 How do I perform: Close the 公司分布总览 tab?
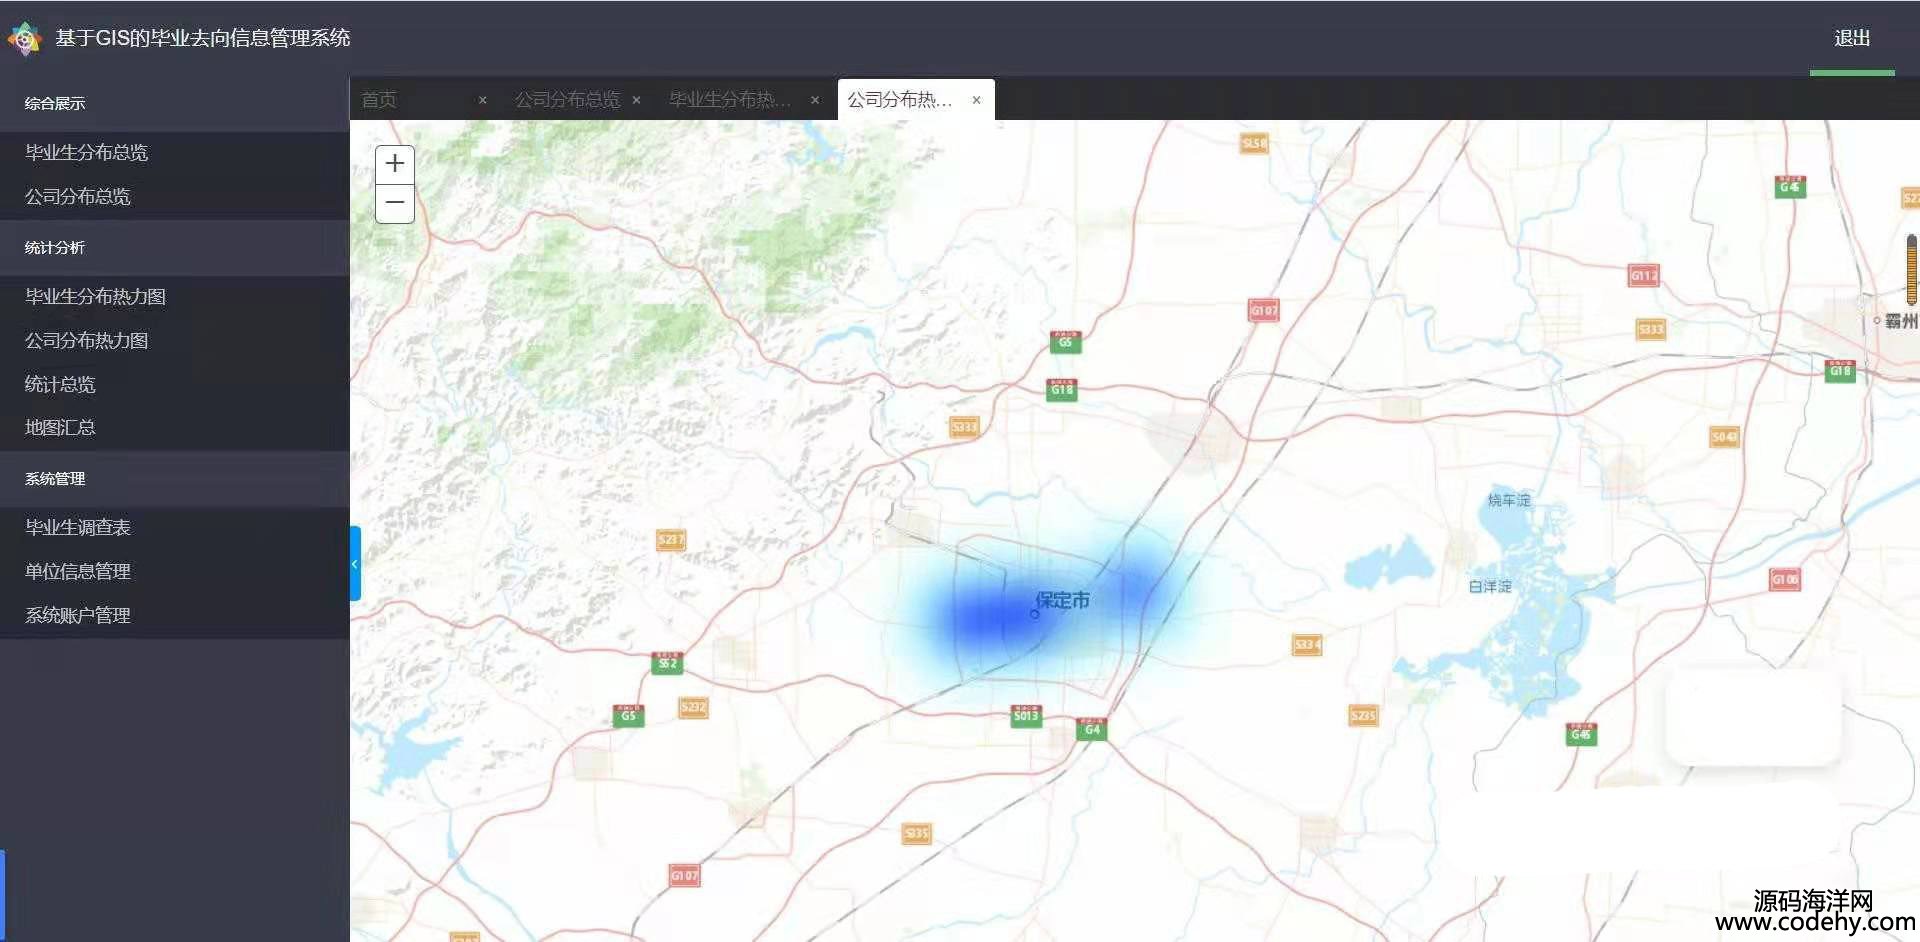coord(636,100)
